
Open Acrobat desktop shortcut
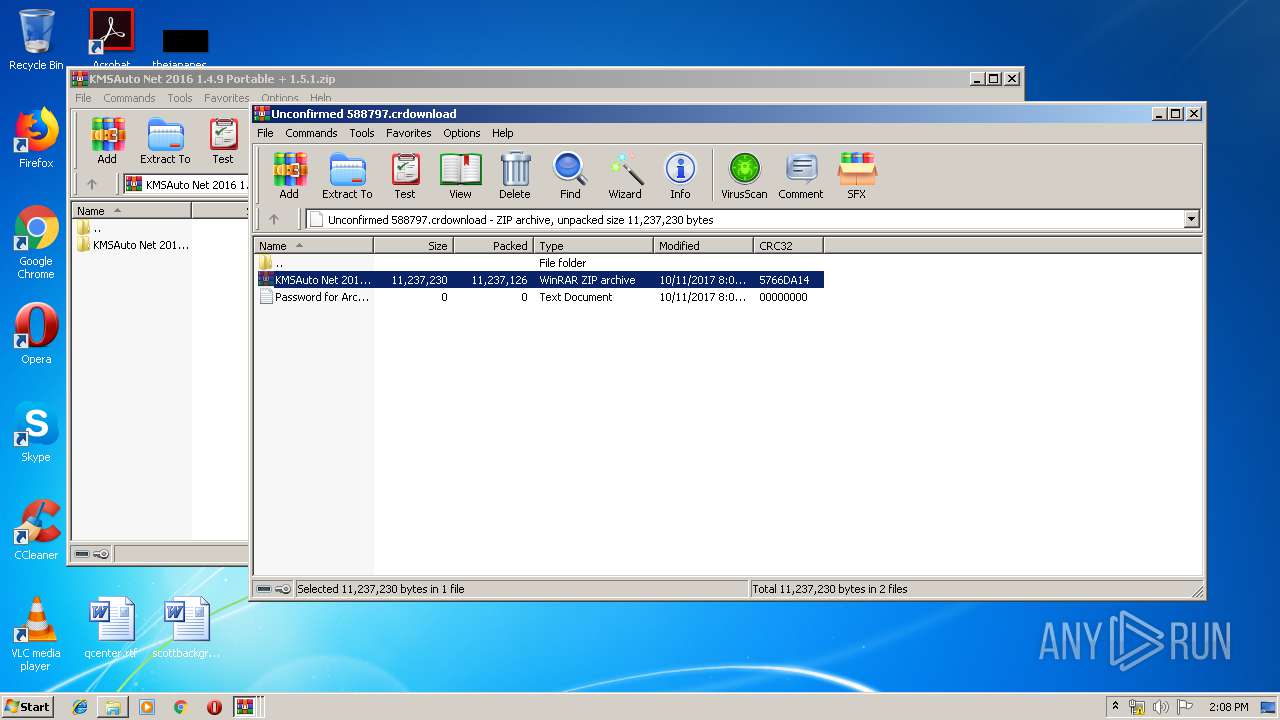(x=111, y=38)
